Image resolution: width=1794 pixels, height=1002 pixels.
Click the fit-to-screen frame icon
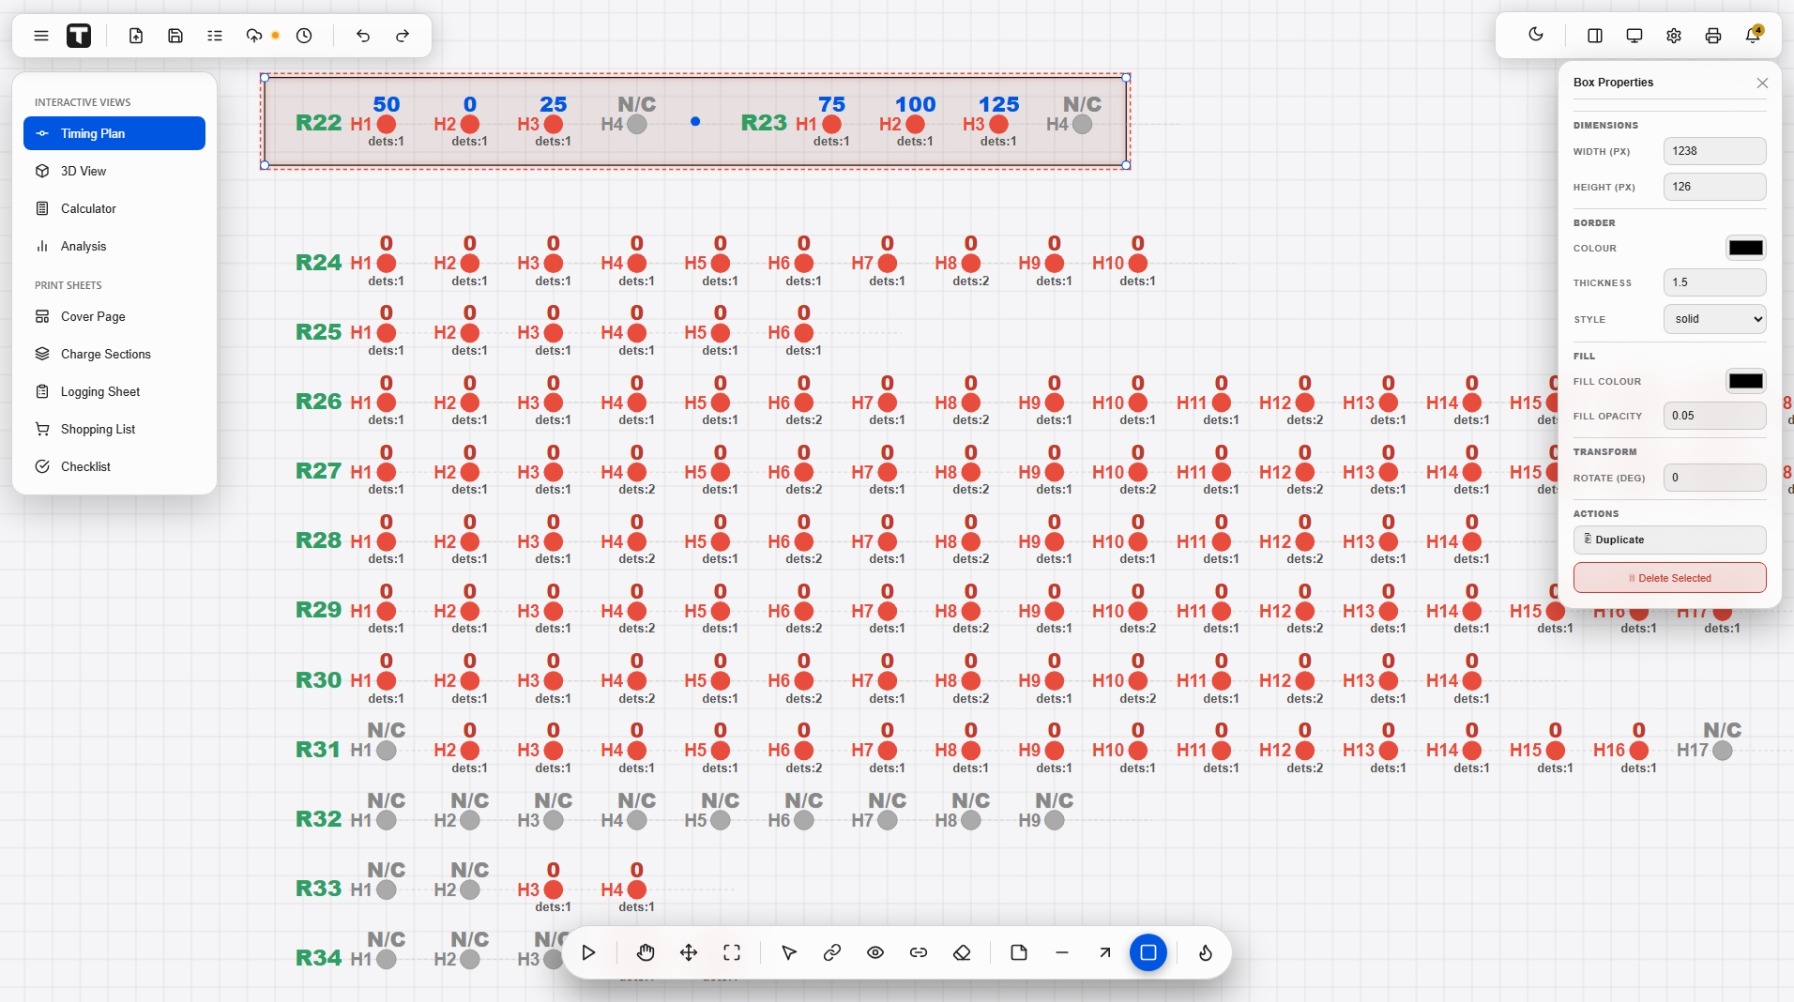tap(732, 953)
